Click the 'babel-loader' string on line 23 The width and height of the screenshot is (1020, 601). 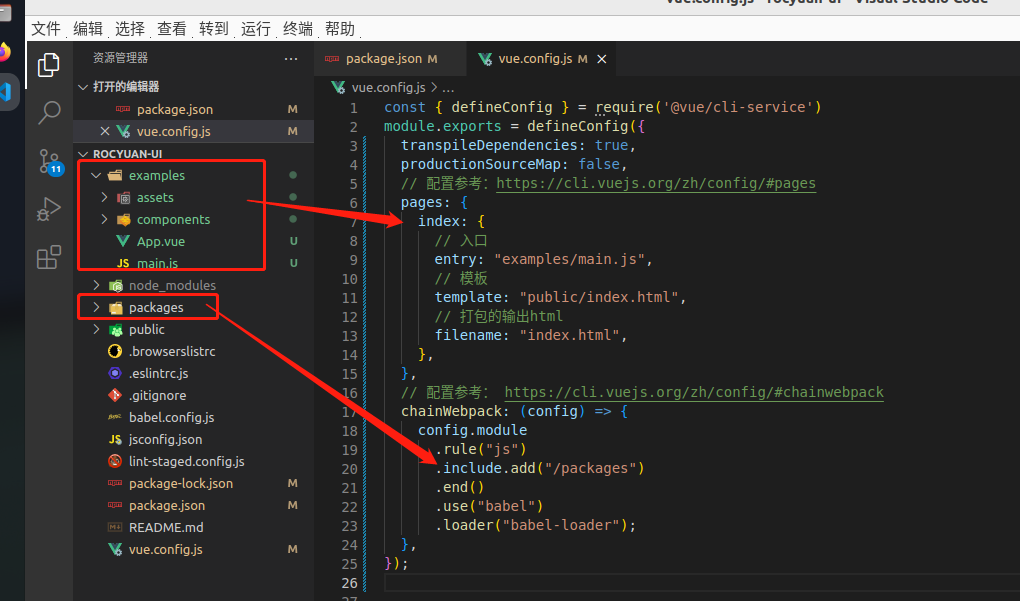click(x=561, y=525)
